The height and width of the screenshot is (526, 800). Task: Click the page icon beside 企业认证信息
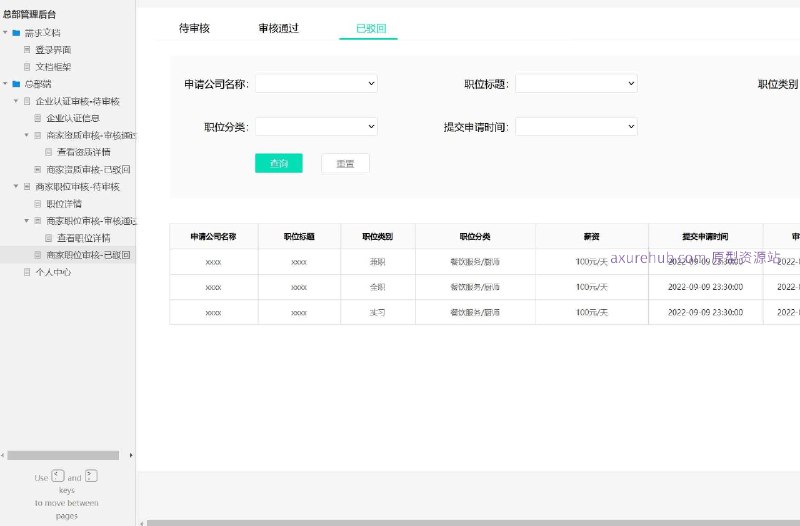pos(38,118)
